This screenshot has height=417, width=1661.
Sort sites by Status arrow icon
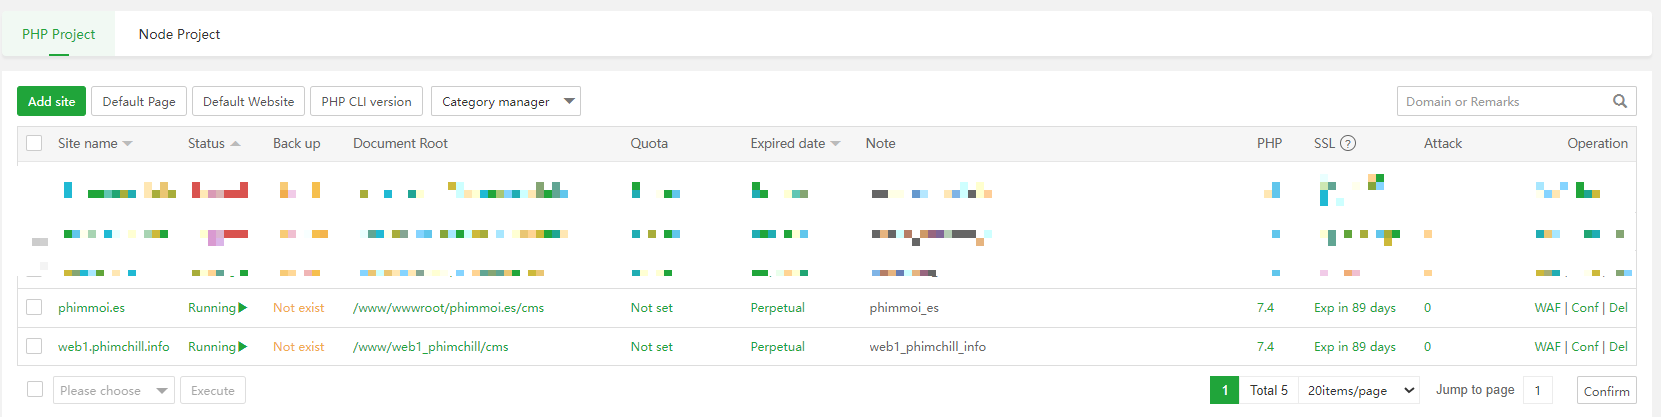point(235,144)
